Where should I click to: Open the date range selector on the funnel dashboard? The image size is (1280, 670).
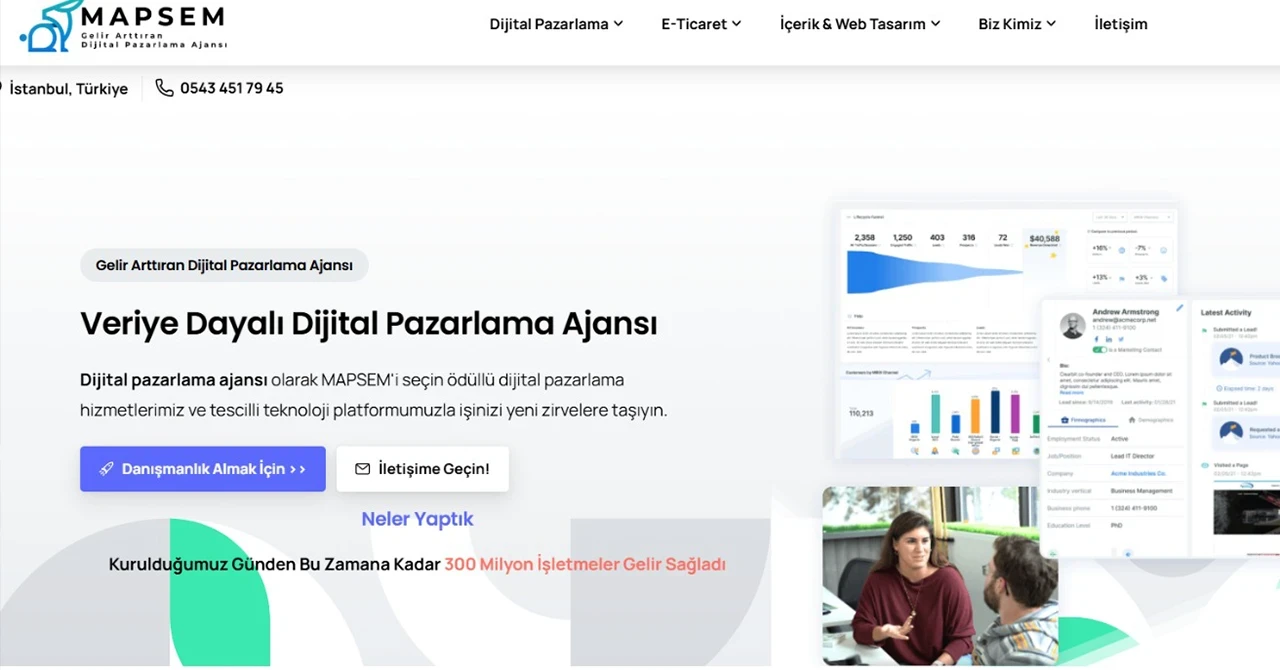1109,216
